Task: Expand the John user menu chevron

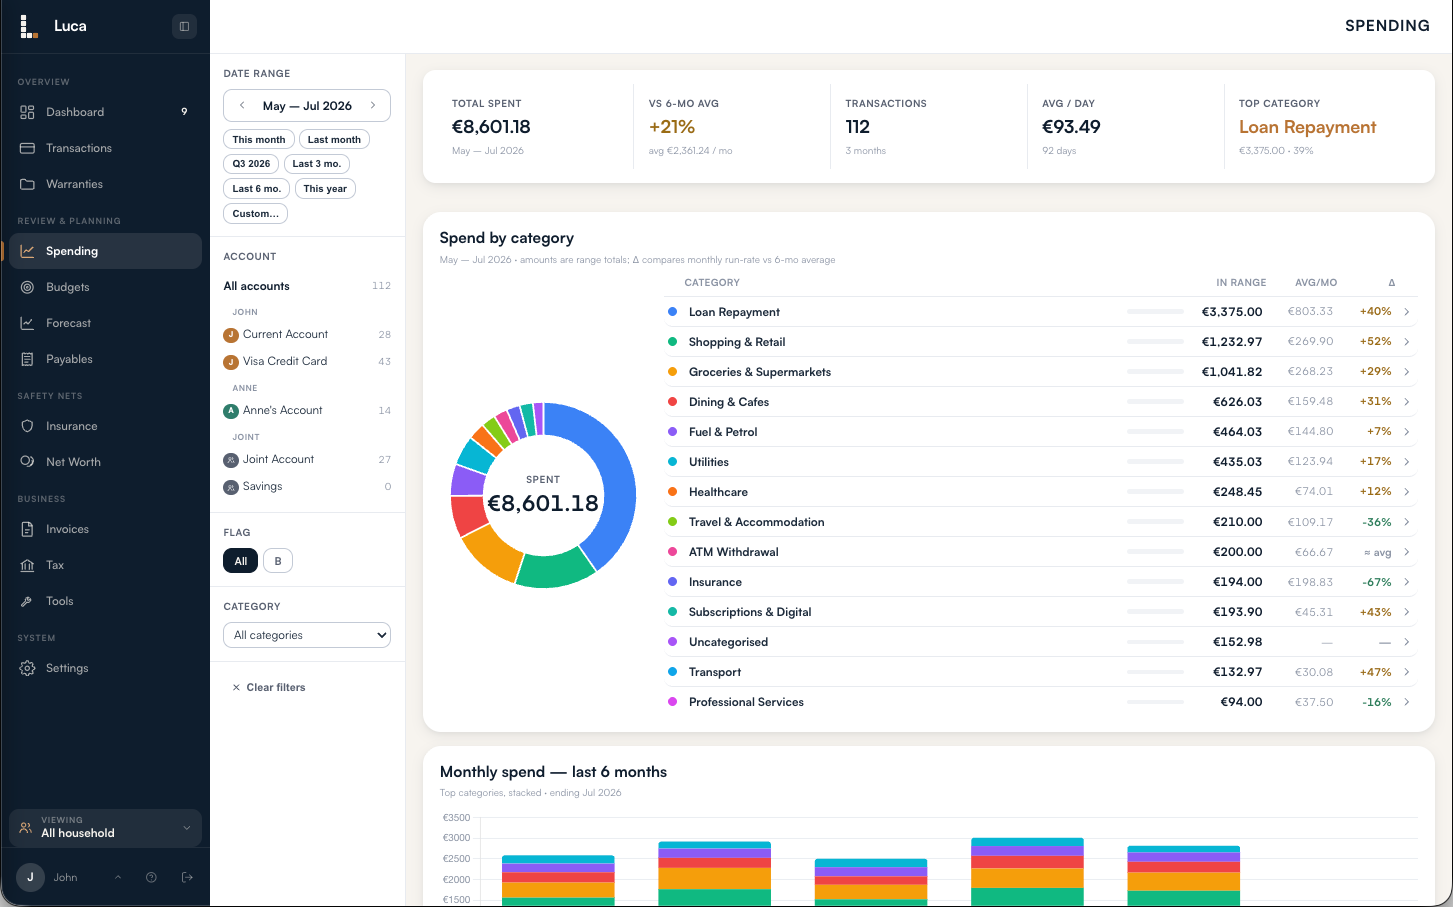Action: 118,877
